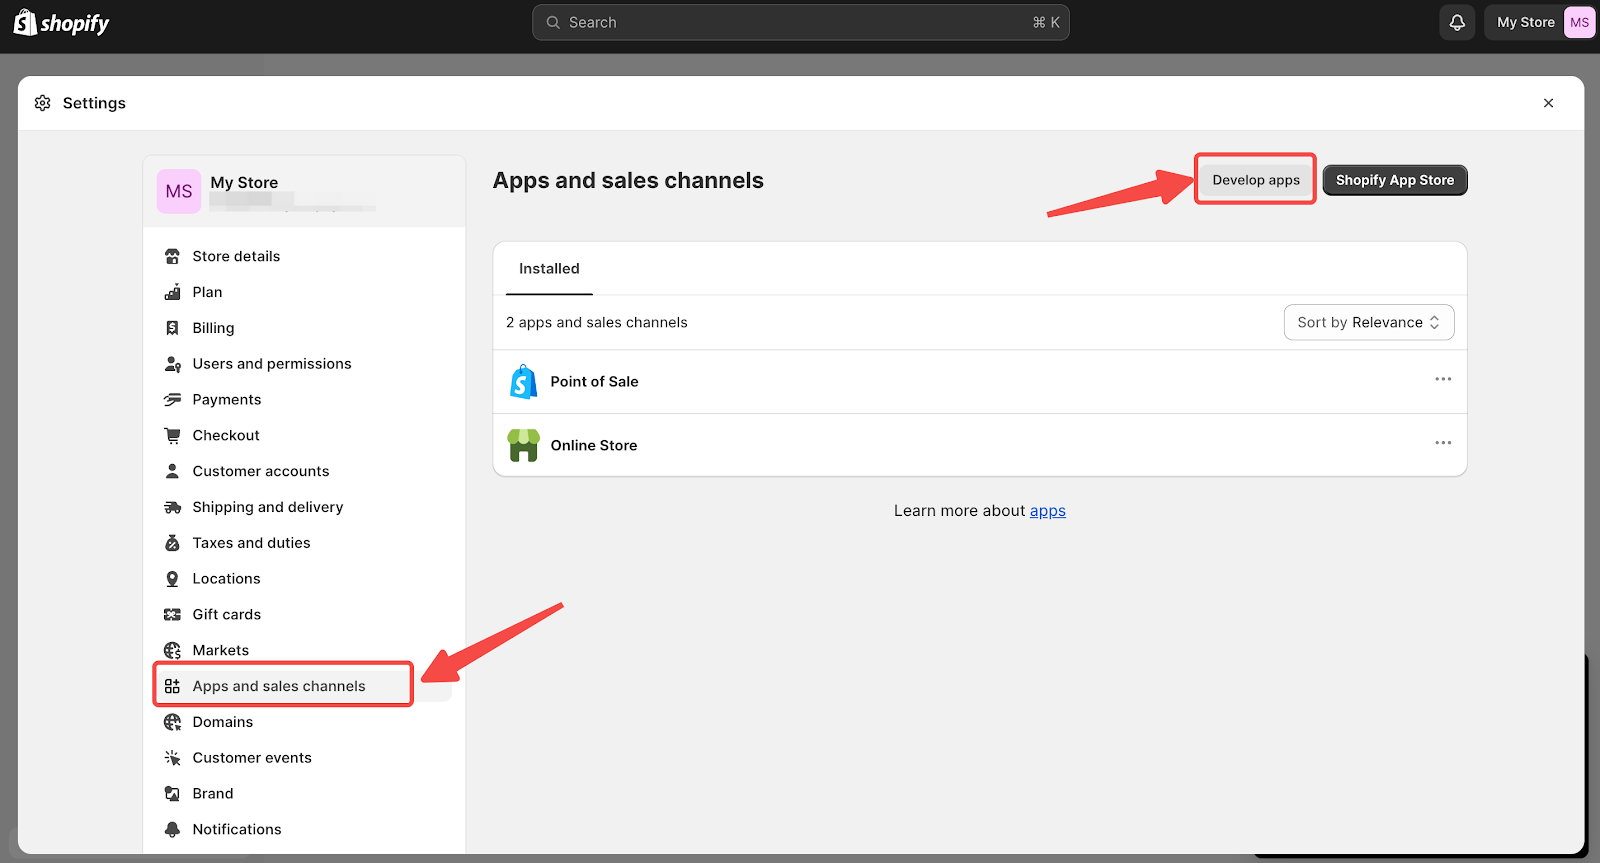Viewport: 1600px width, 863px height.
Task: Click the top Search field
Action: (x=801, y=22)
